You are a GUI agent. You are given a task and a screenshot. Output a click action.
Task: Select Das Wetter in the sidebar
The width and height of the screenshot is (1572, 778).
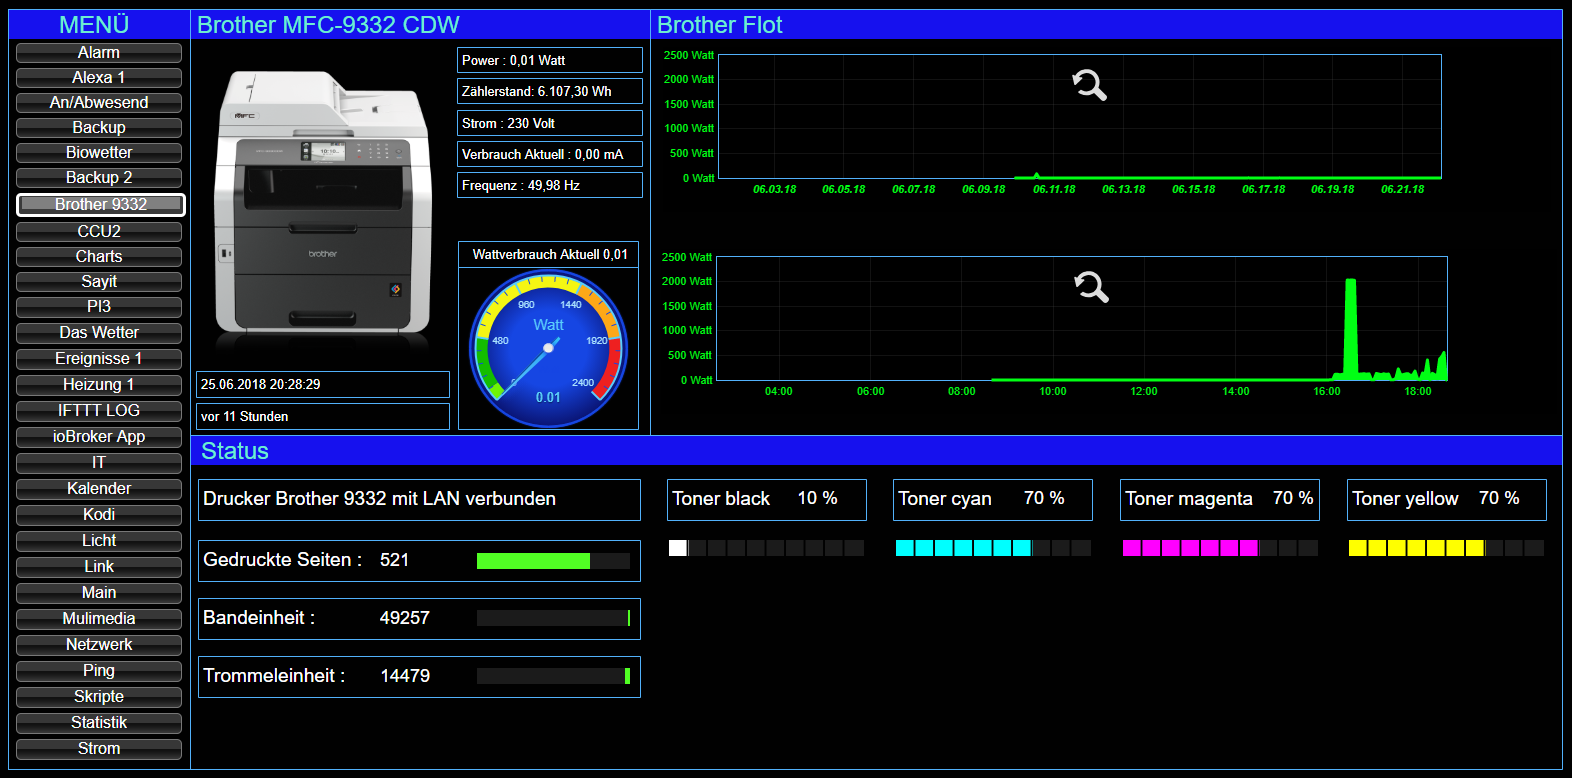point(99,333)
